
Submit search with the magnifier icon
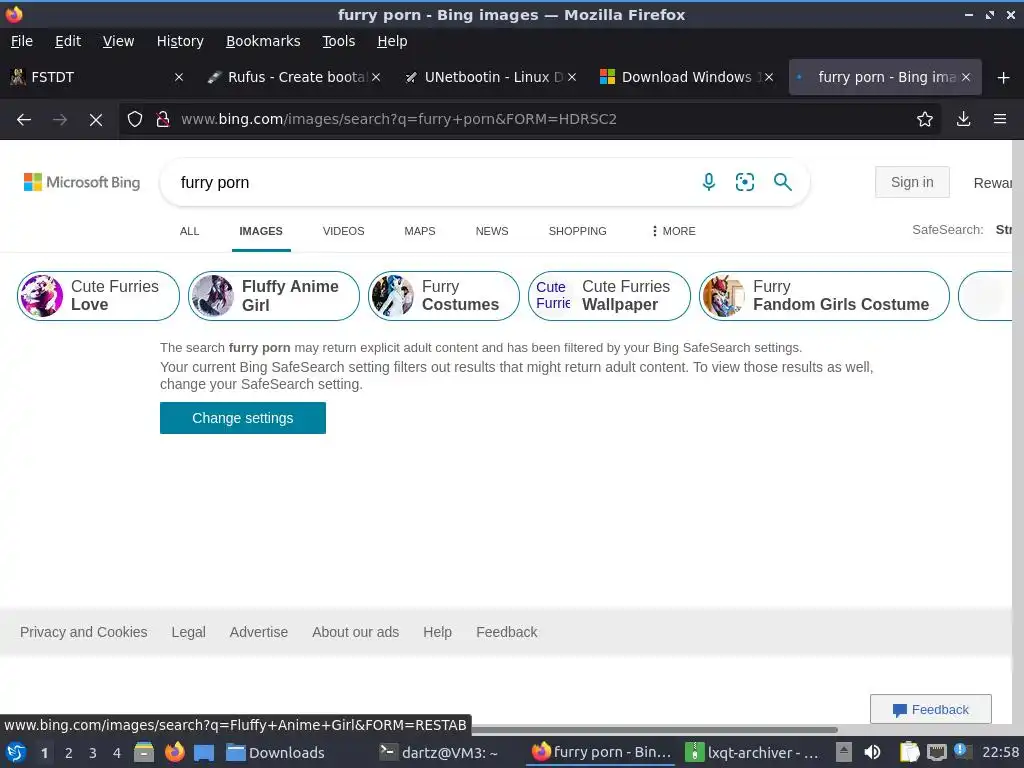point(782,182)
